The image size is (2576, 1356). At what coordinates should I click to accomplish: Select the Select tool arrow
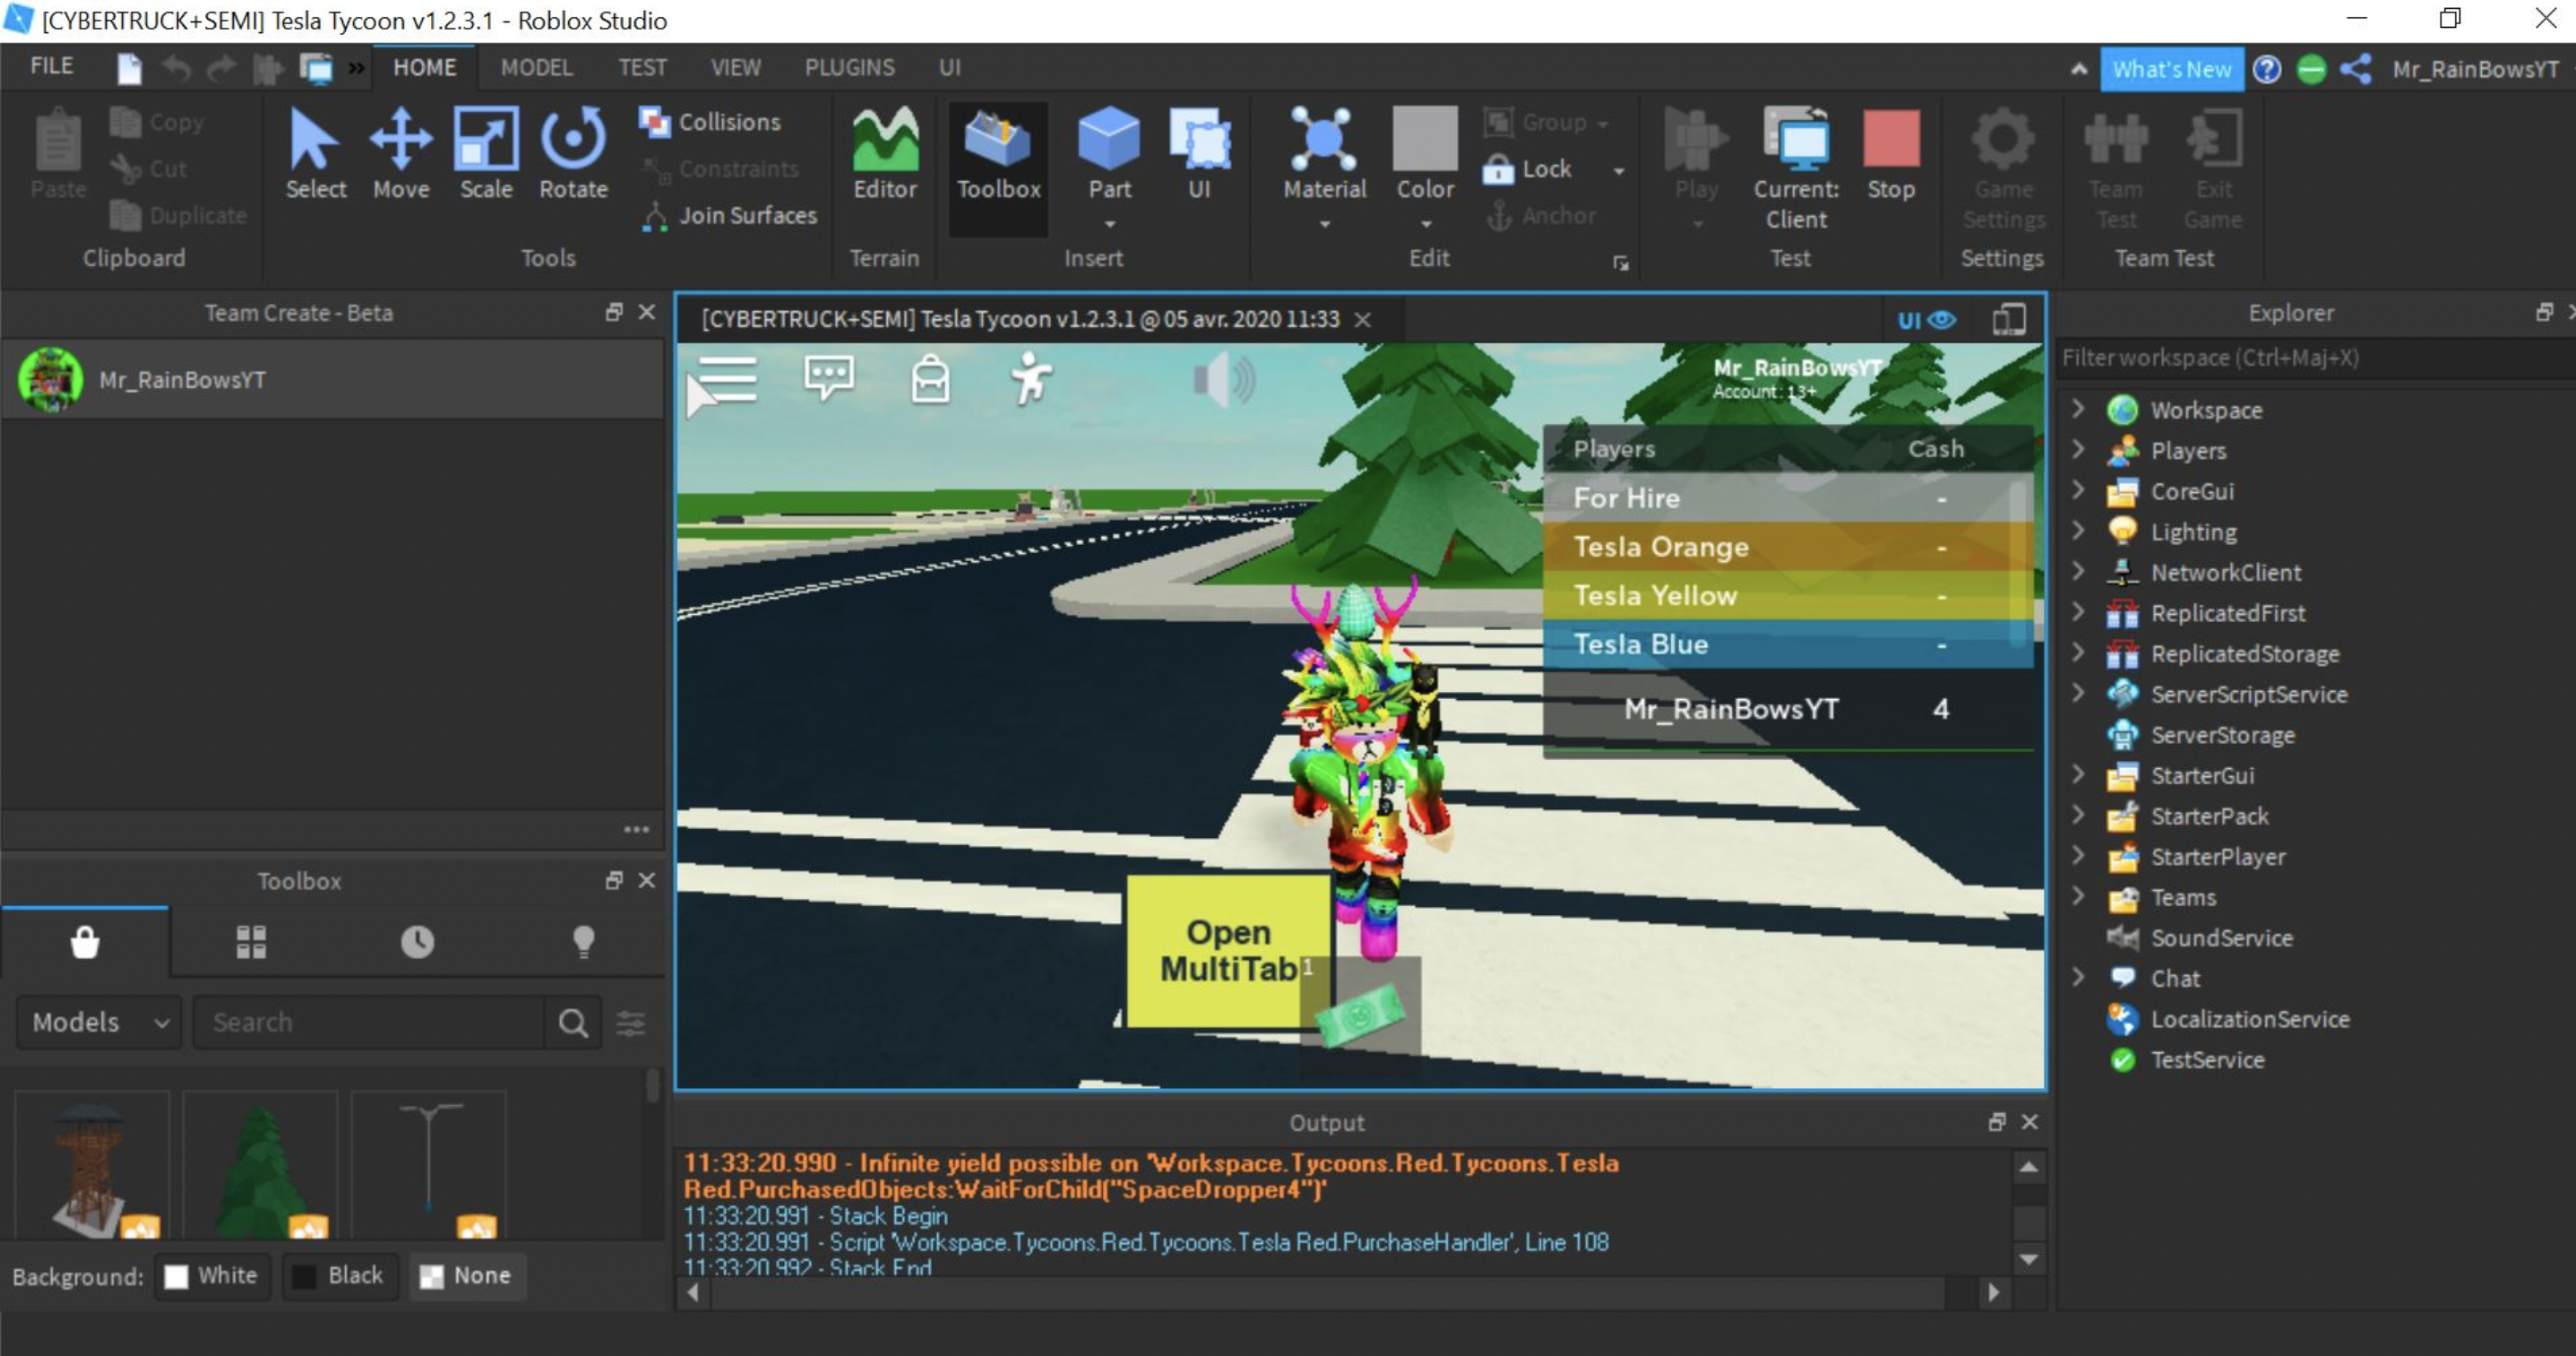tap(315, 154)
